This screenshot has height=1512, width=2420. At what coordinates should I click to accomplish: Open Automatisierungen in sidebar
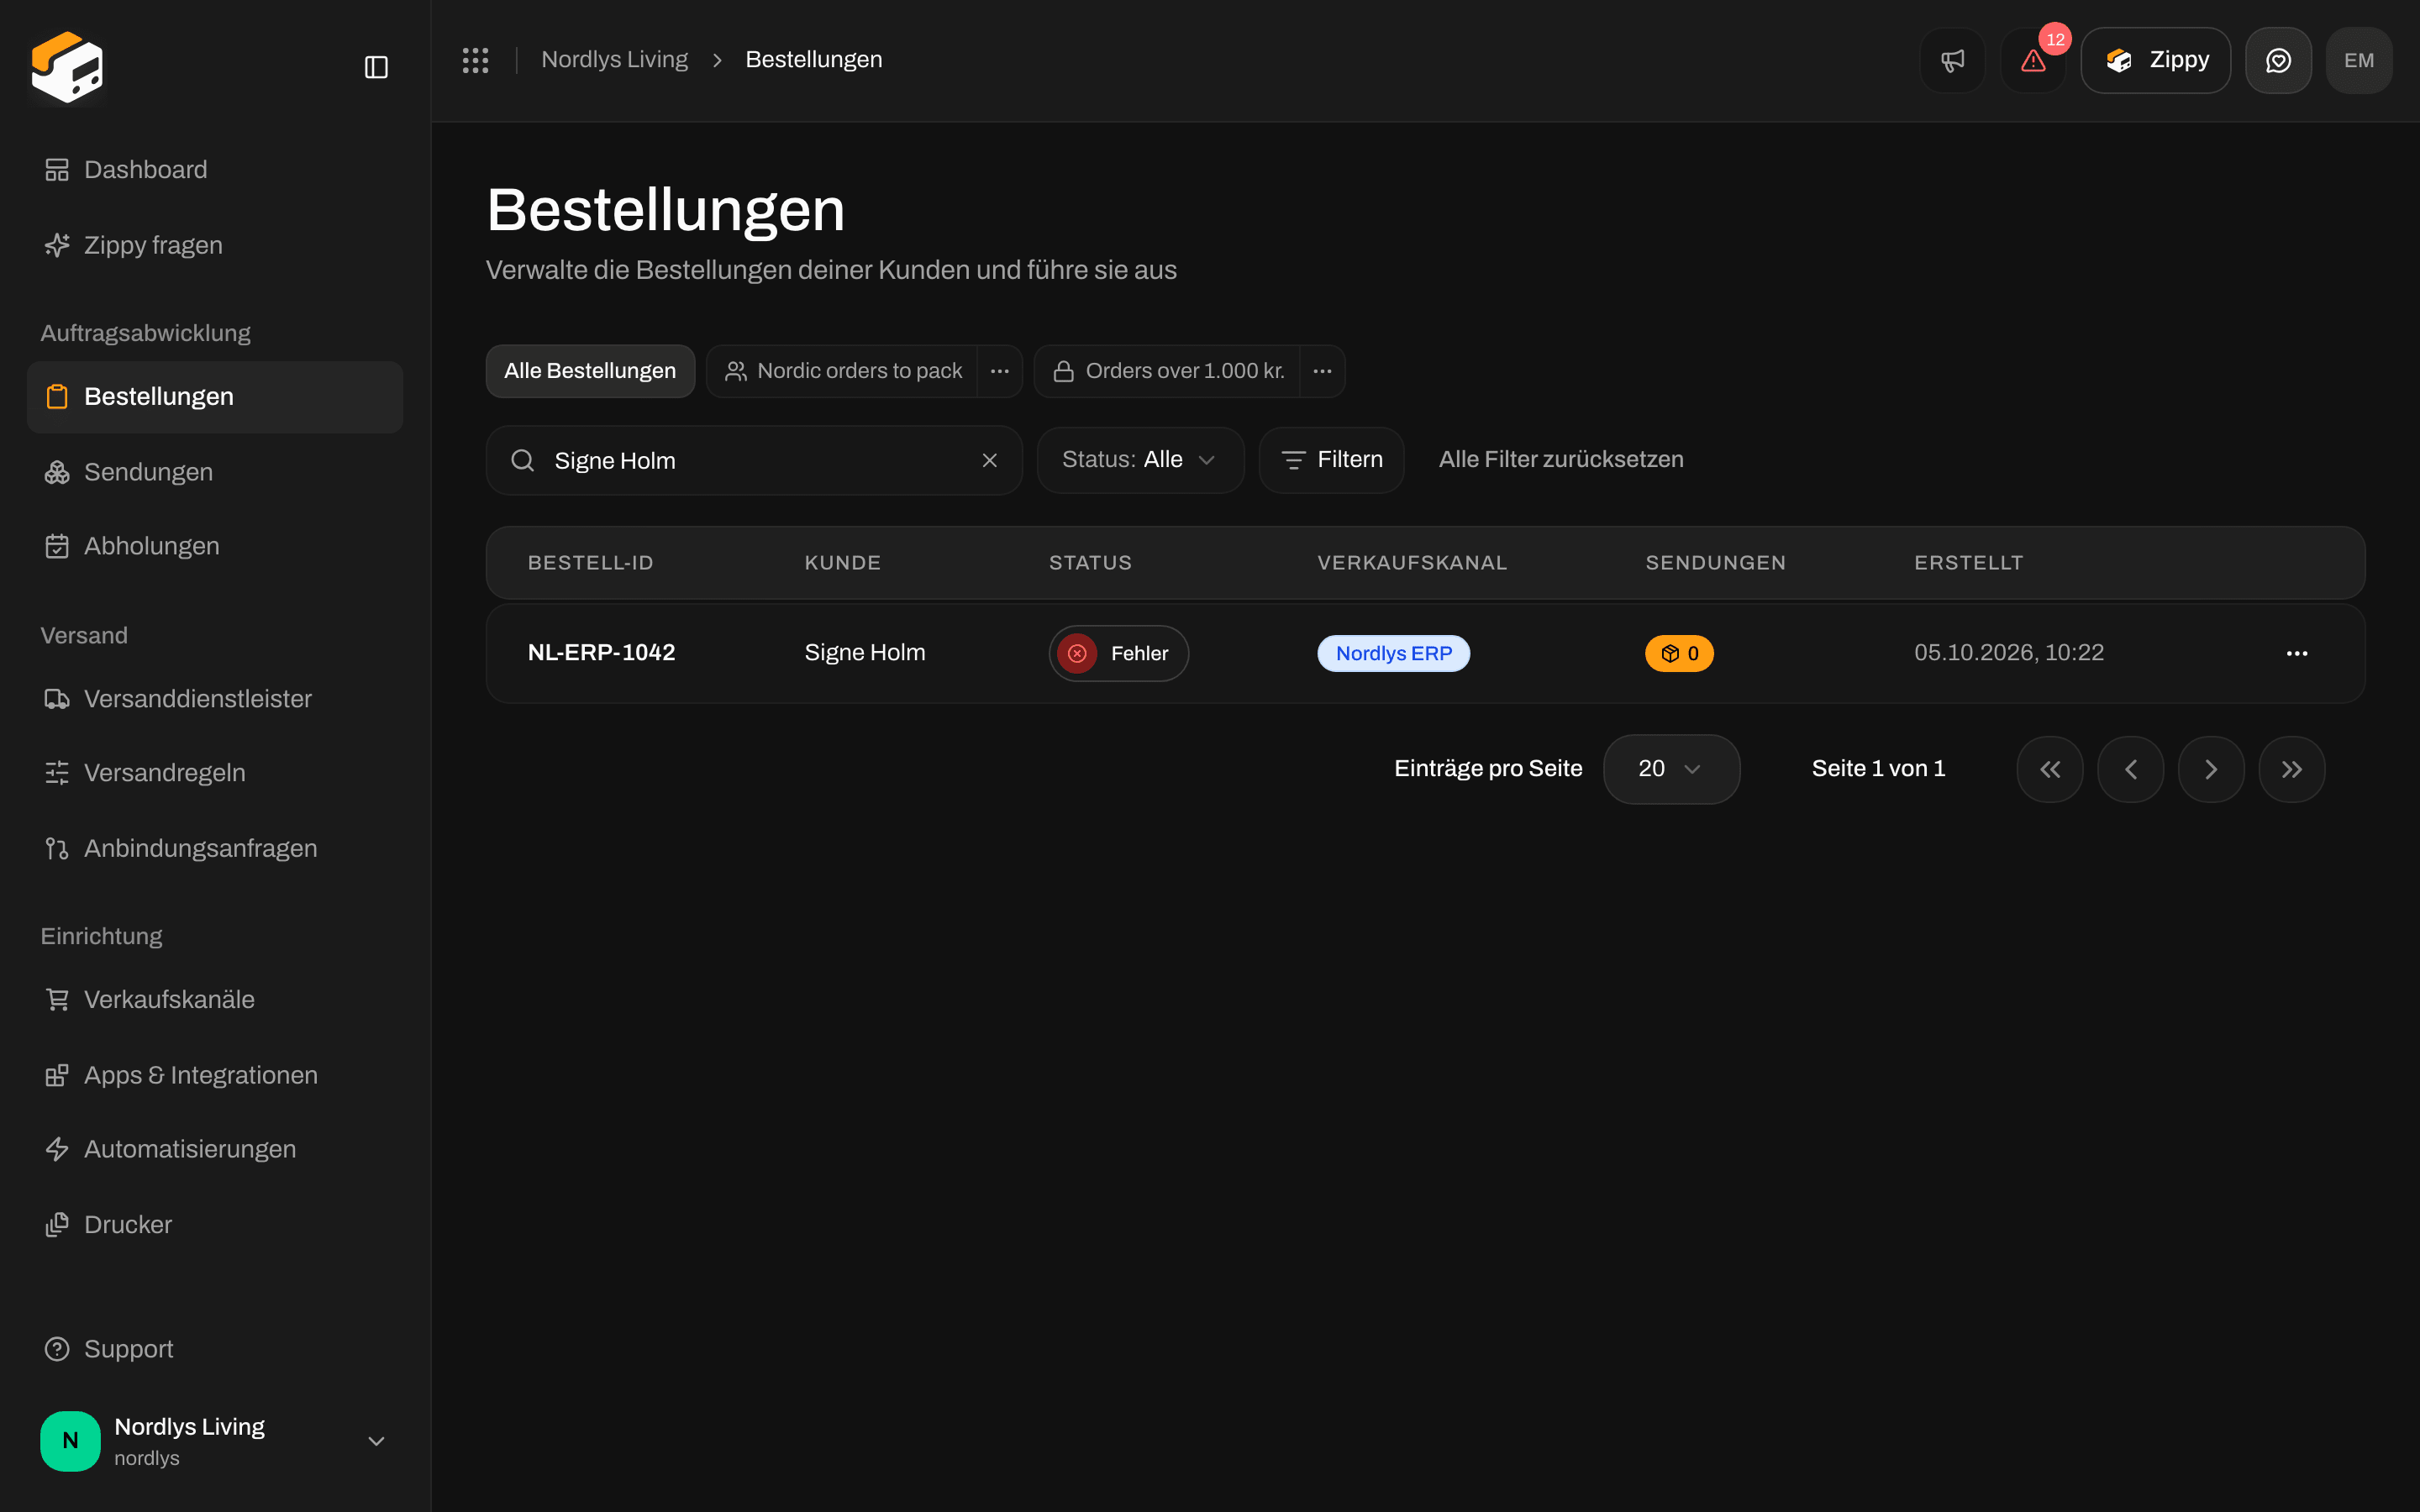click(215, 1149)
